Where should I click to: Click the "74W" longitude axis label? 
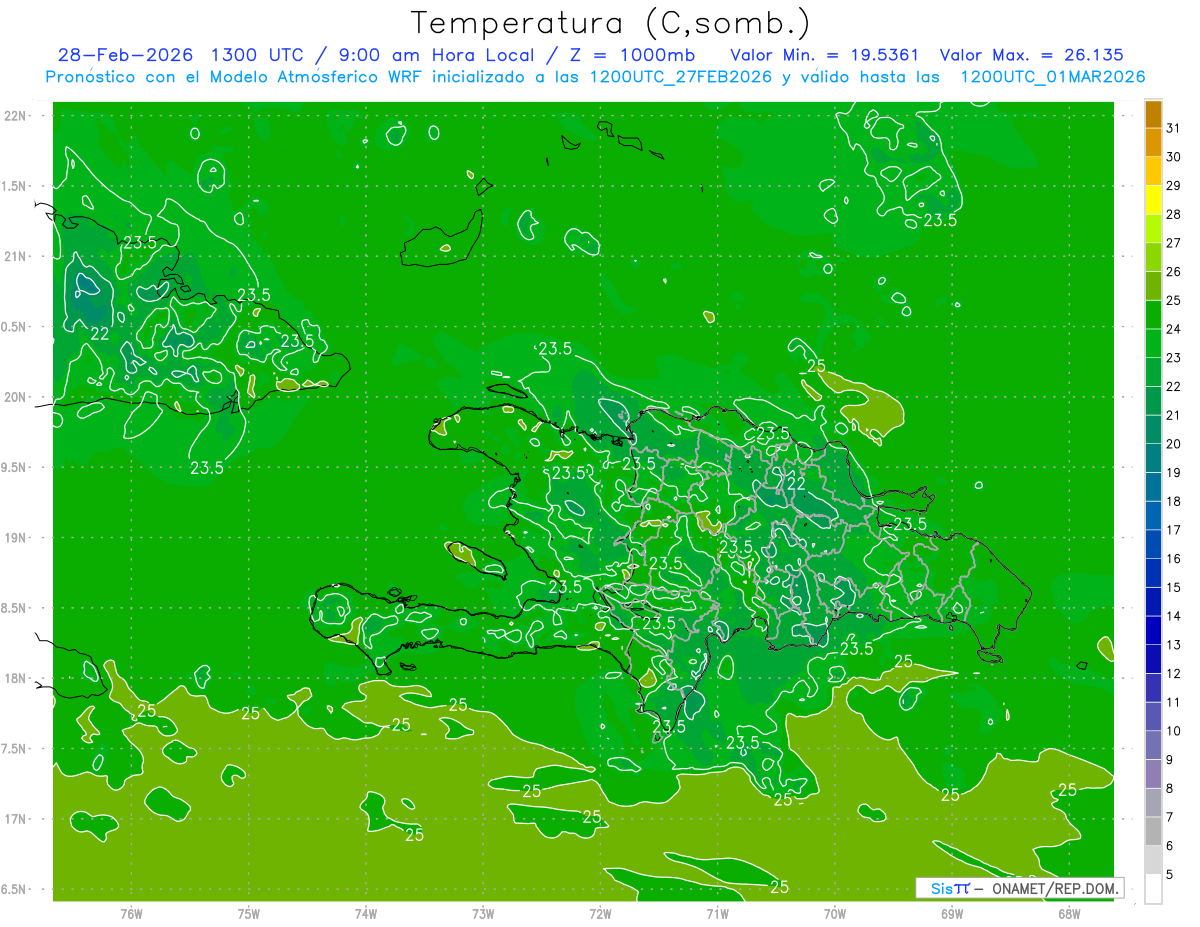coord(365,914)
